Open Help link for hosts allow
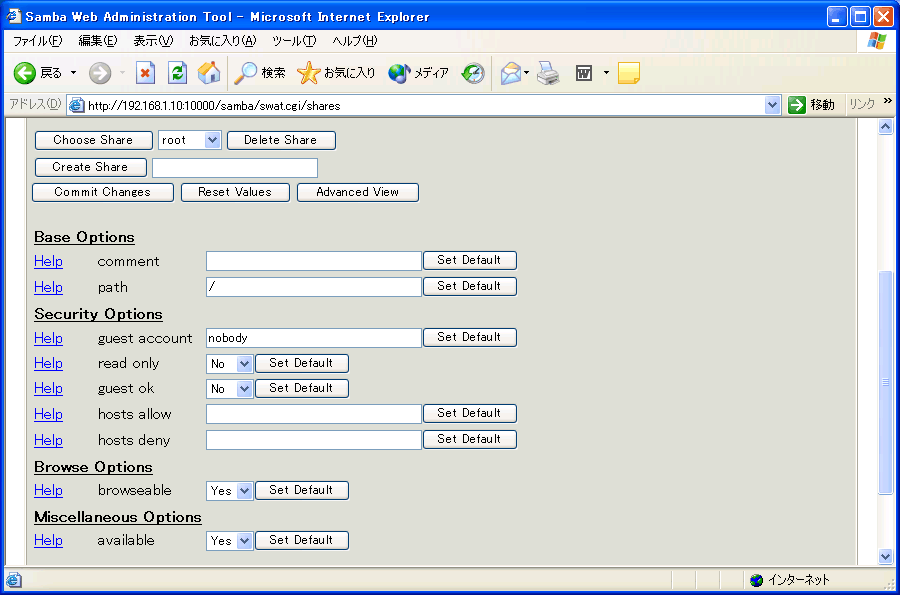900x595 pixels. [x=48, y=414]
